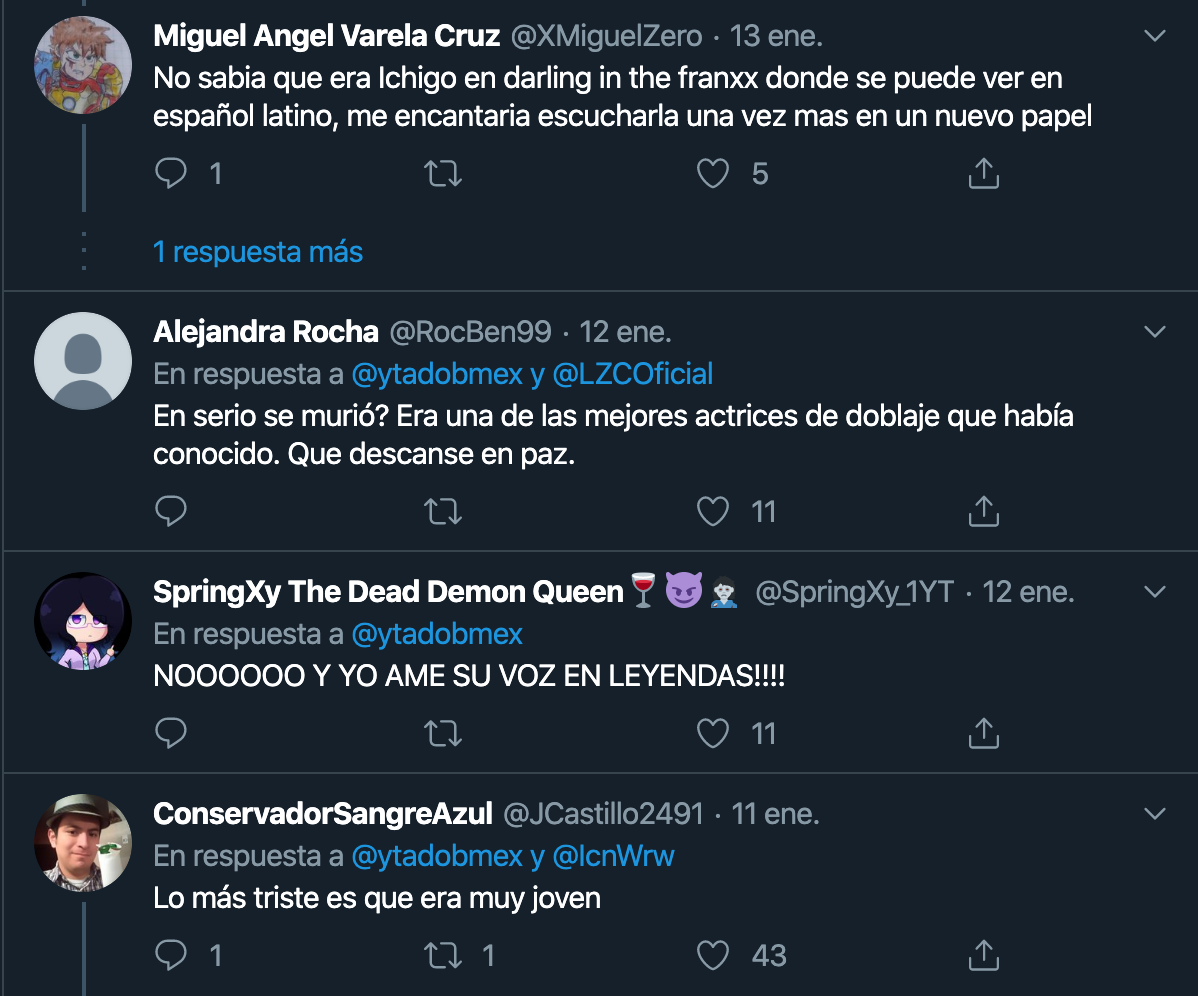This screenshot has height=996, width=1198.
Task: Select the like count on ConservadorSangreAzul's tweet
Action: (x=767, y=955)
